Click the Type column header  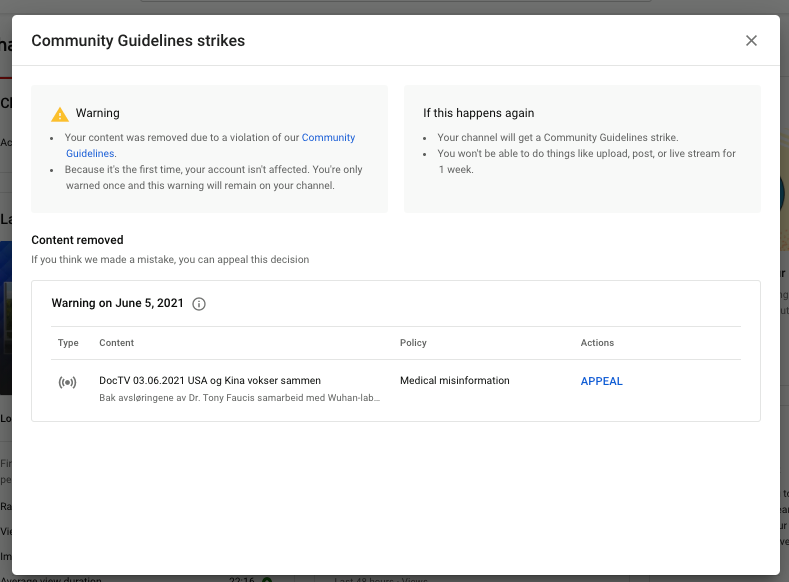tap(68, 343)
